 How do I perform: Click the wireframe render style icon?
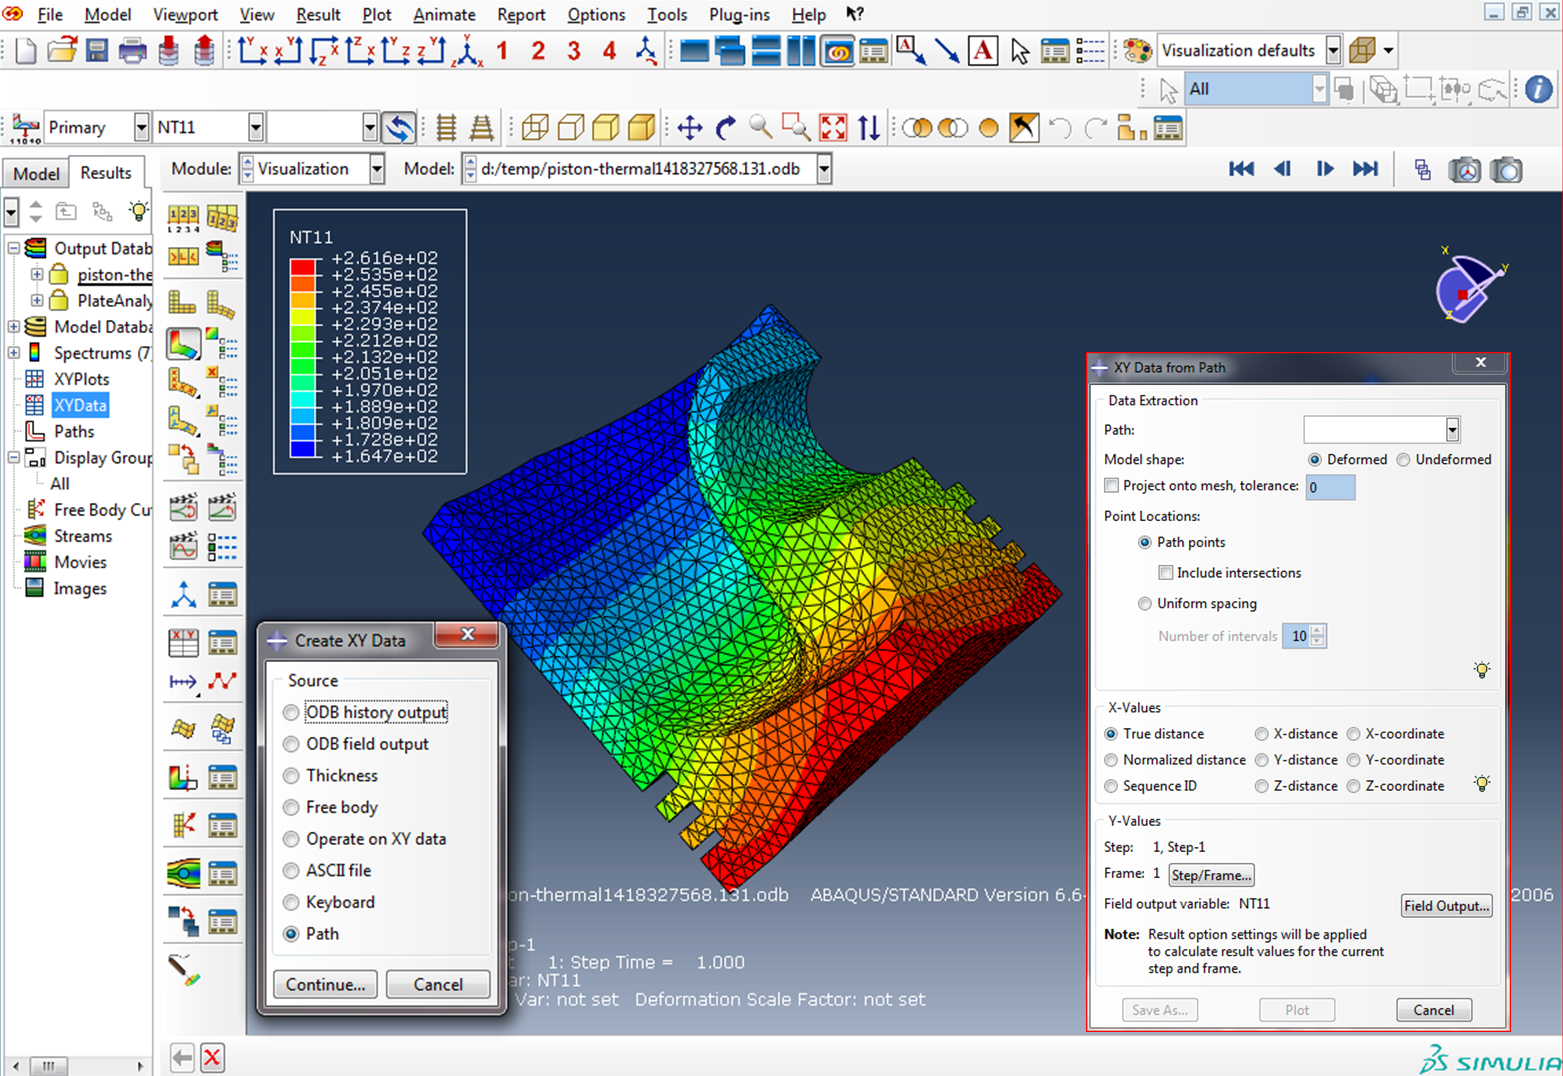pyautogui.click(x=535, y=128)
